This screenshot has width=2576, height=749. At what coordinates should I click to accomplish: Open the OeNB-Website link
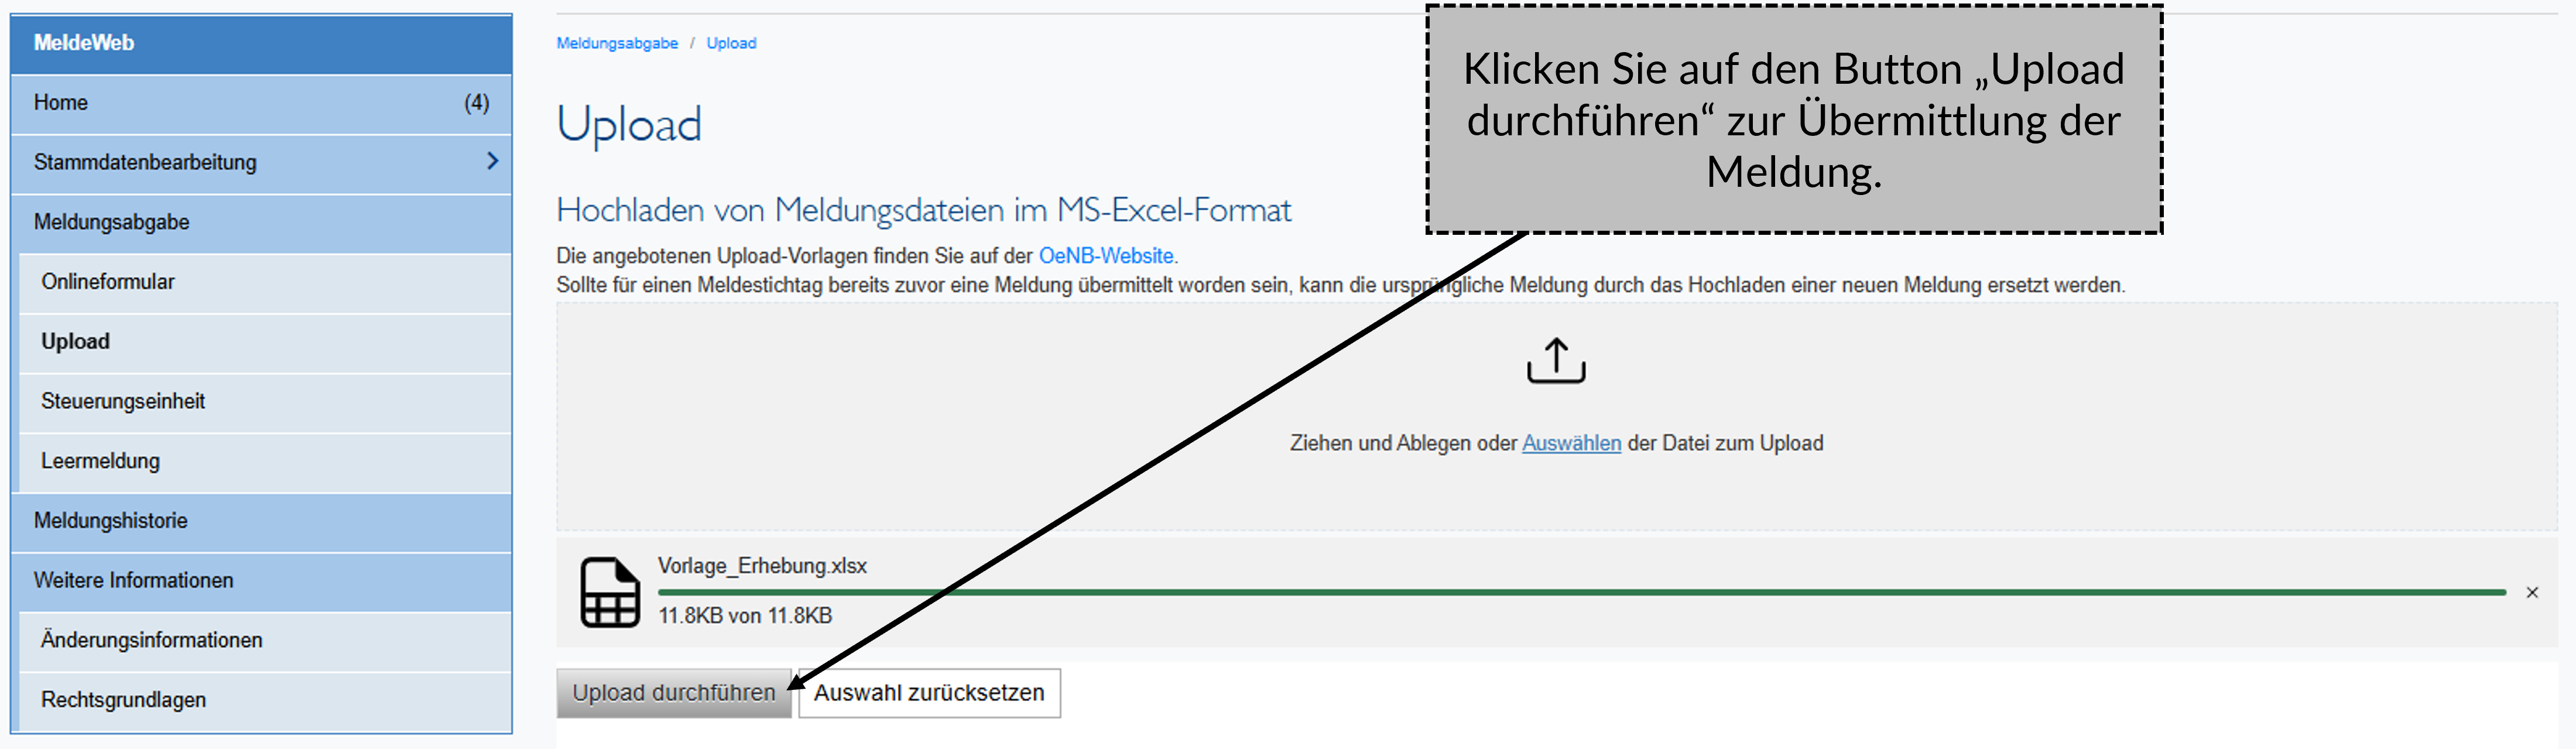pos(1106,256)
